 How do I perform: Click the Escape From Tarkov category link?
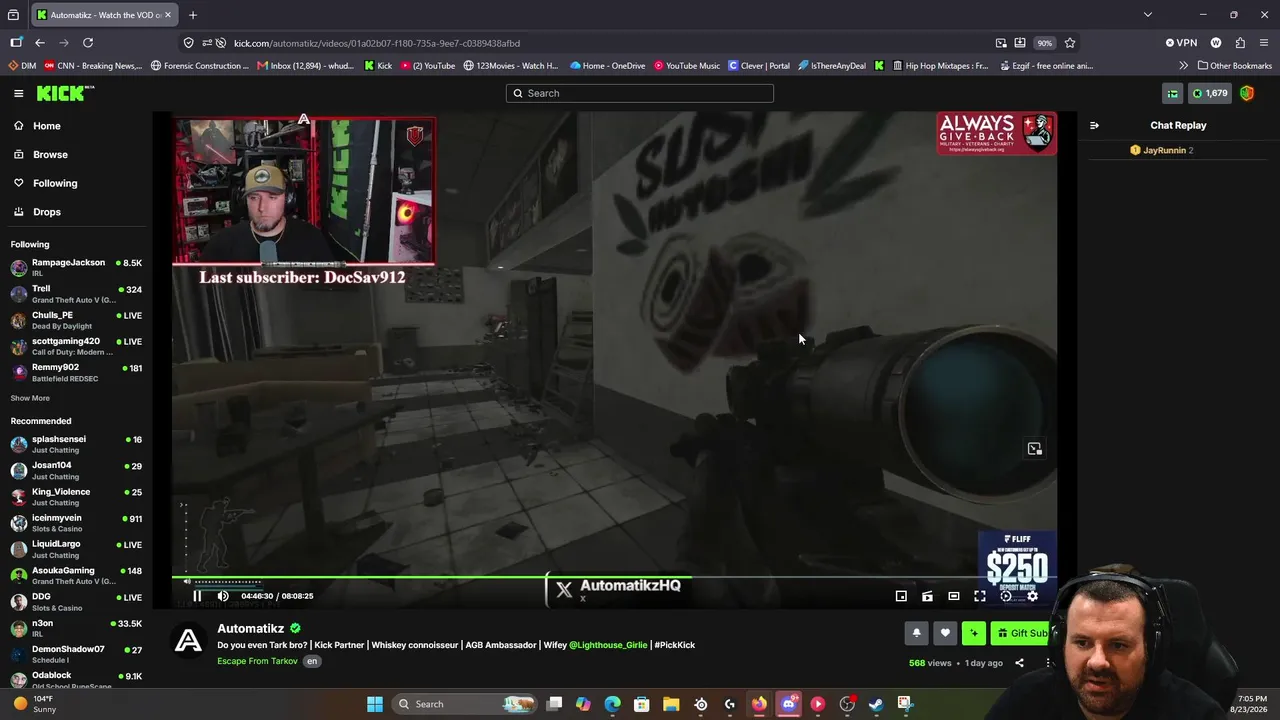257,661
